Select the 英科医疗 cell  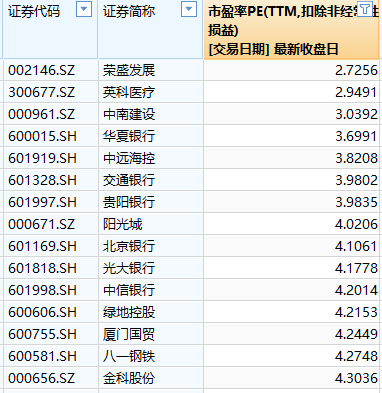151,92
